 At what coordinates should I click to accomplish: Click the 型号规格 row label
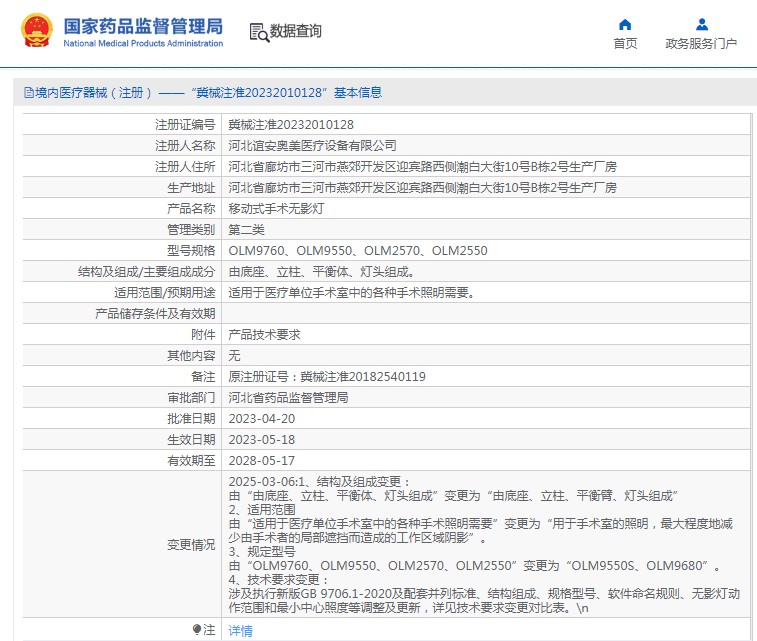tap(191, 251)
